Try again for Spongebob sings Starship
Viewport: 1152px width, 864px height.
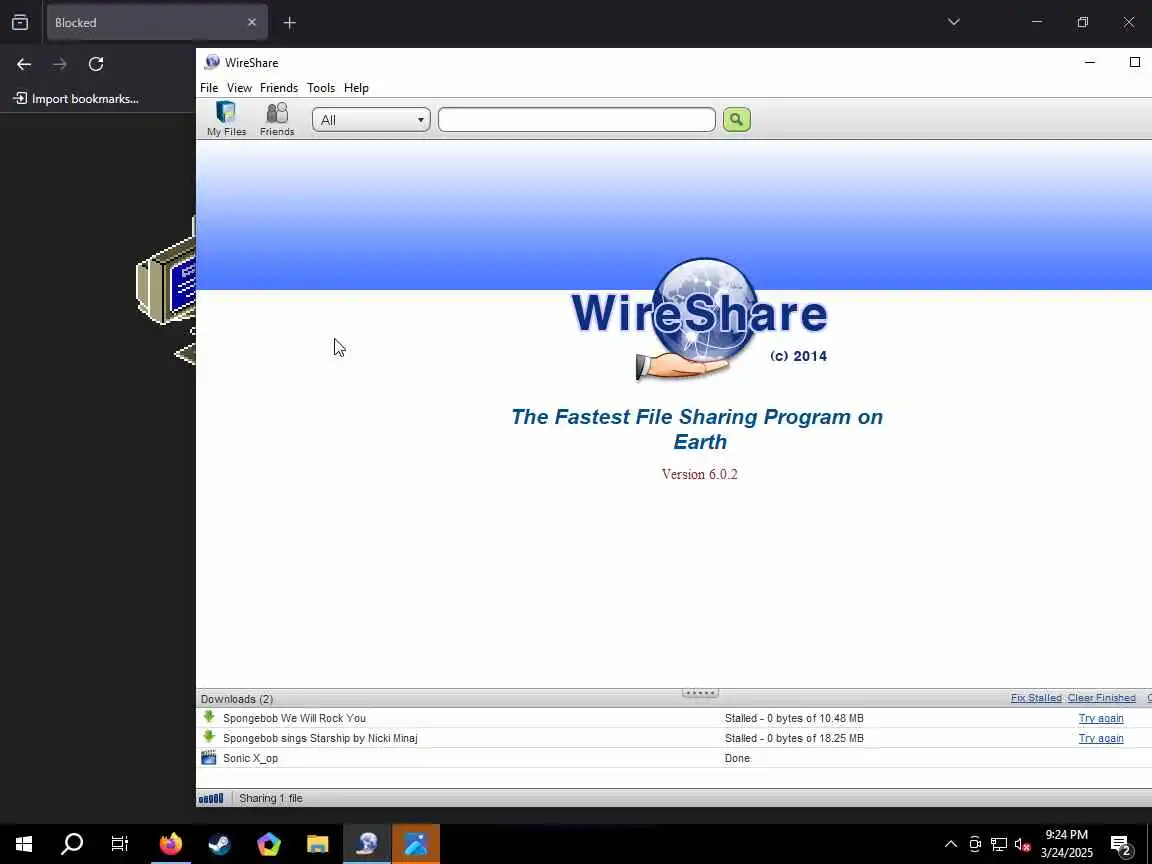click(x=1101, y=738)
